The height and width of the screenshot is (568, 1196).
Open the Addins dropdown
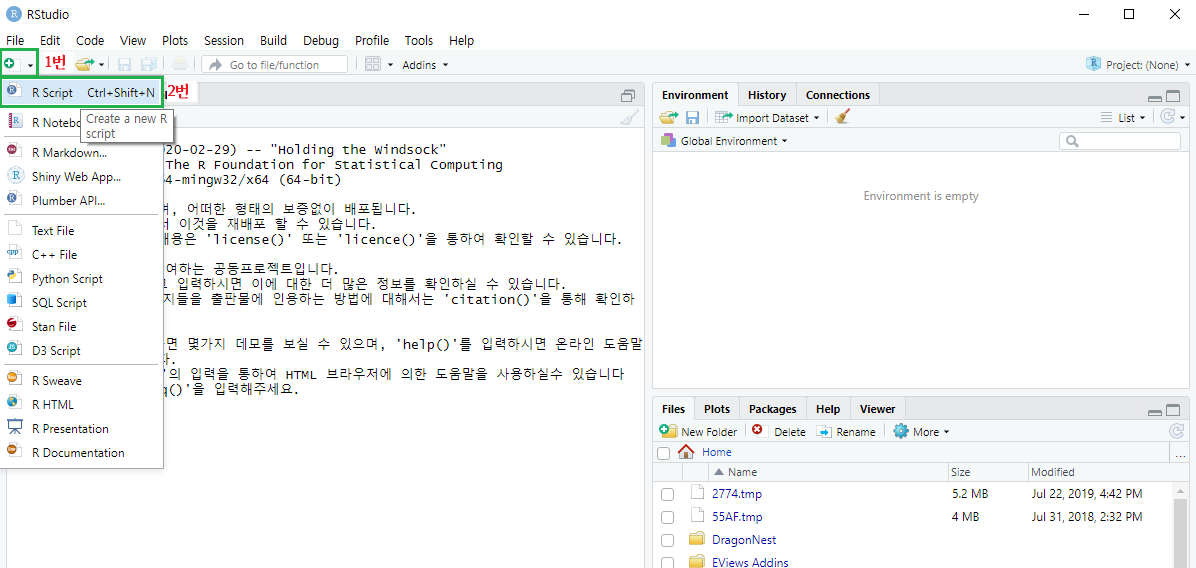(x=426, y=65)
